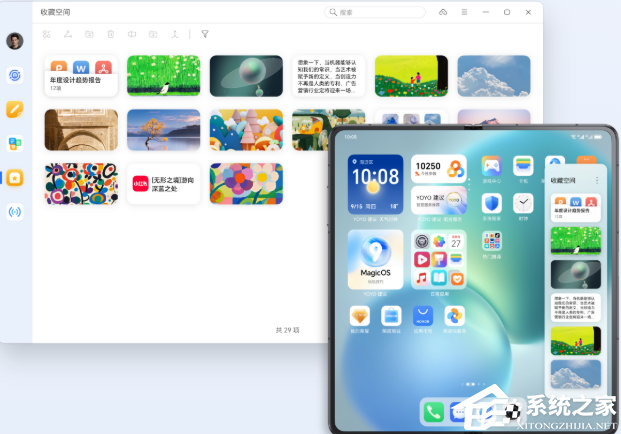Open the abstract floral pattern image
621x434 pixels.
[x=81, y=184]
